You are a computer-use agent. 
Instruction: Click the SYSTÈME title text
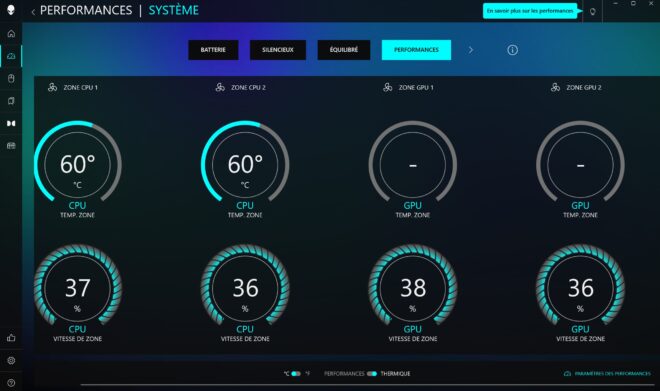pyautogui.click(x=173, y=11)
